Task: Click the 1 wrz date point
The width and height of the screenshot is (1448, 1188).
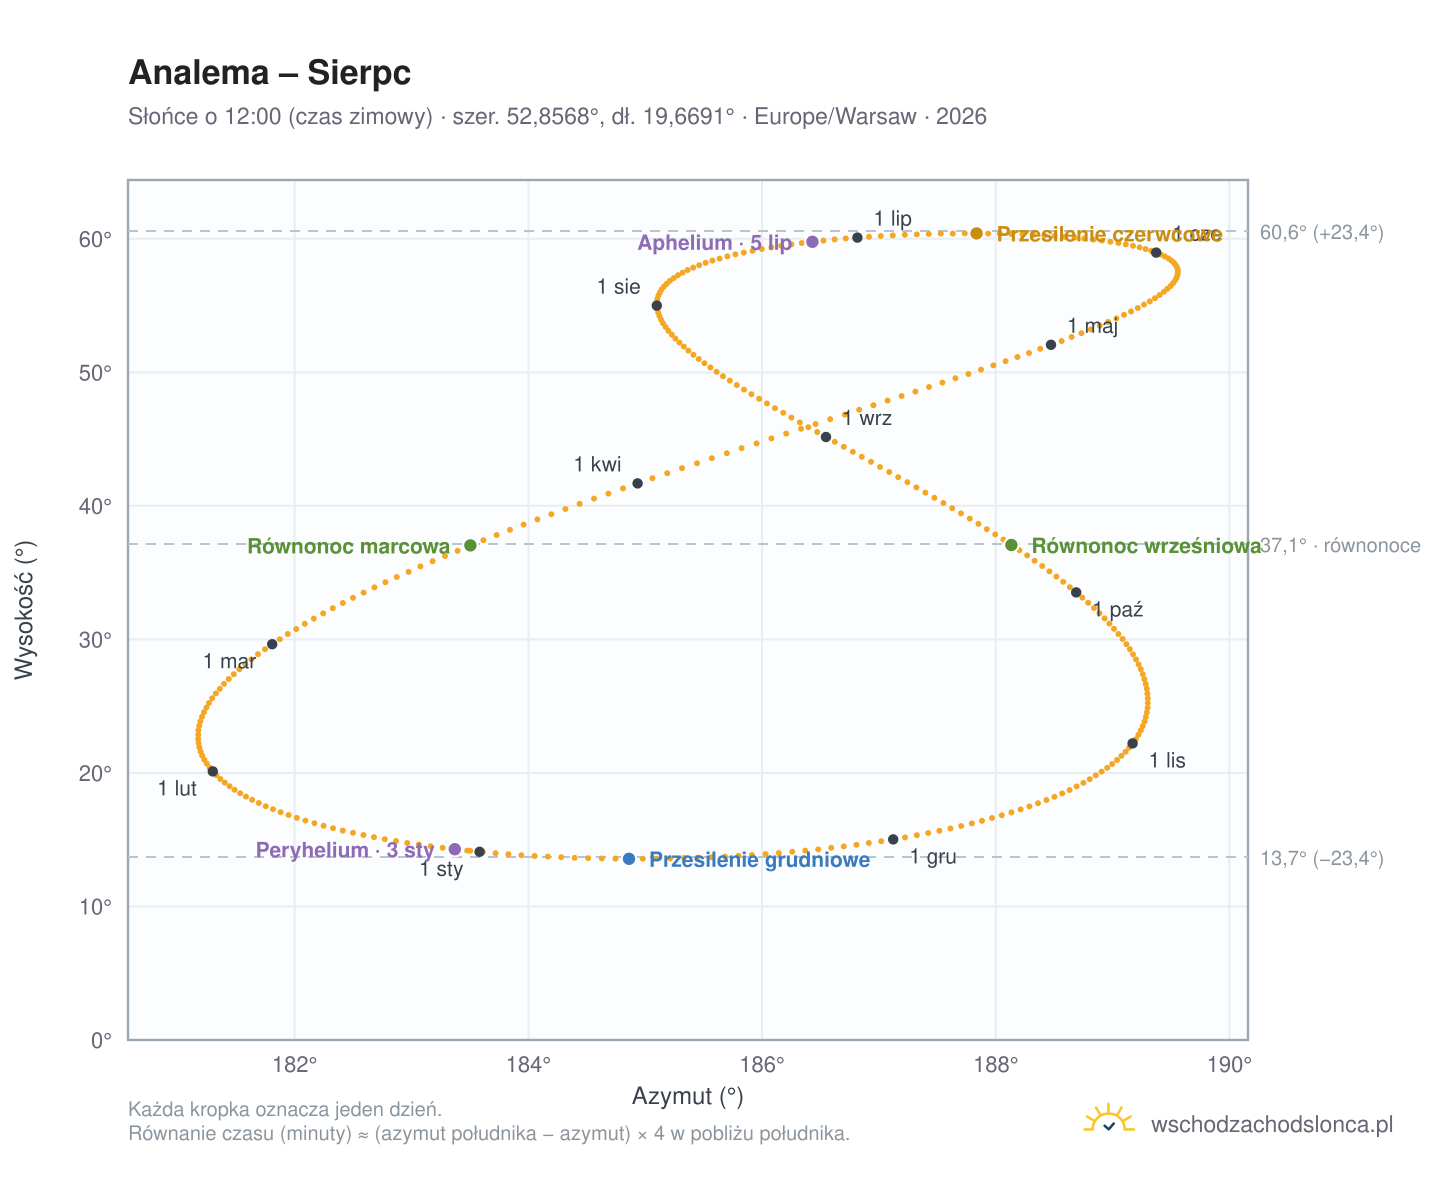Action: tap(826, 437)
